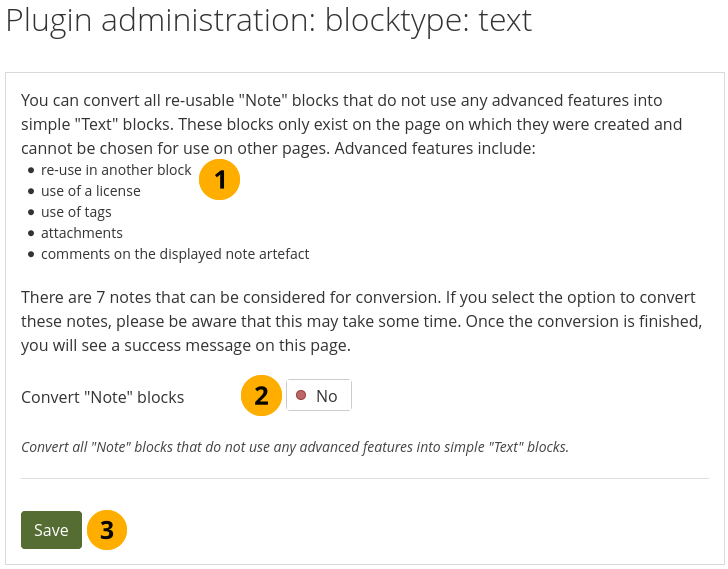This screenshot has width=728, height=569.
Task: Select the "re-use in another block" list text
Action: pos(116,170)
